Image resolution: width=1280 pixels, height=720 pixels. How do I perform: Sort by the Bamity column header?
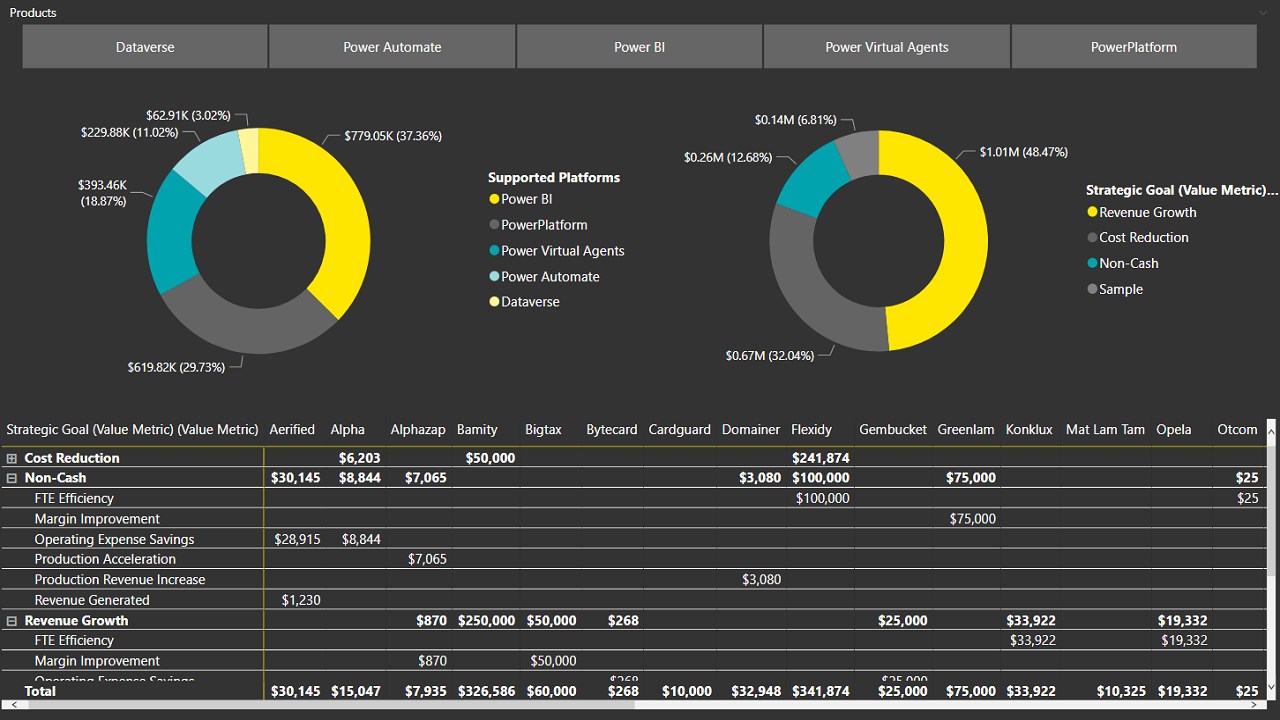click(x=477, y=429)
